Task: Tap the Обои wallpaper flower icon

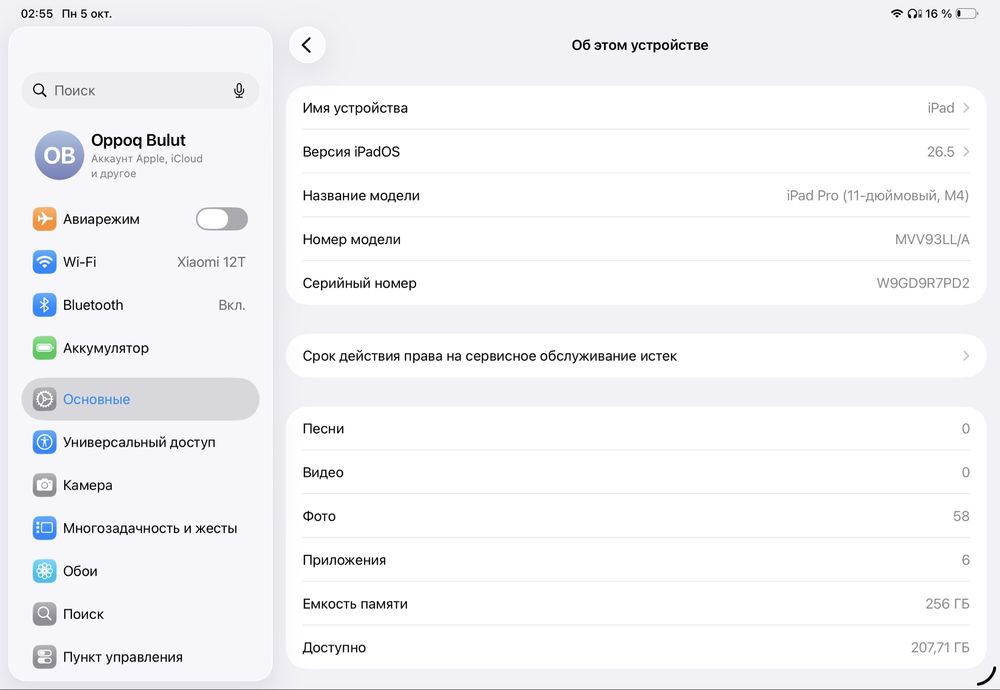Action: [44, 571]
